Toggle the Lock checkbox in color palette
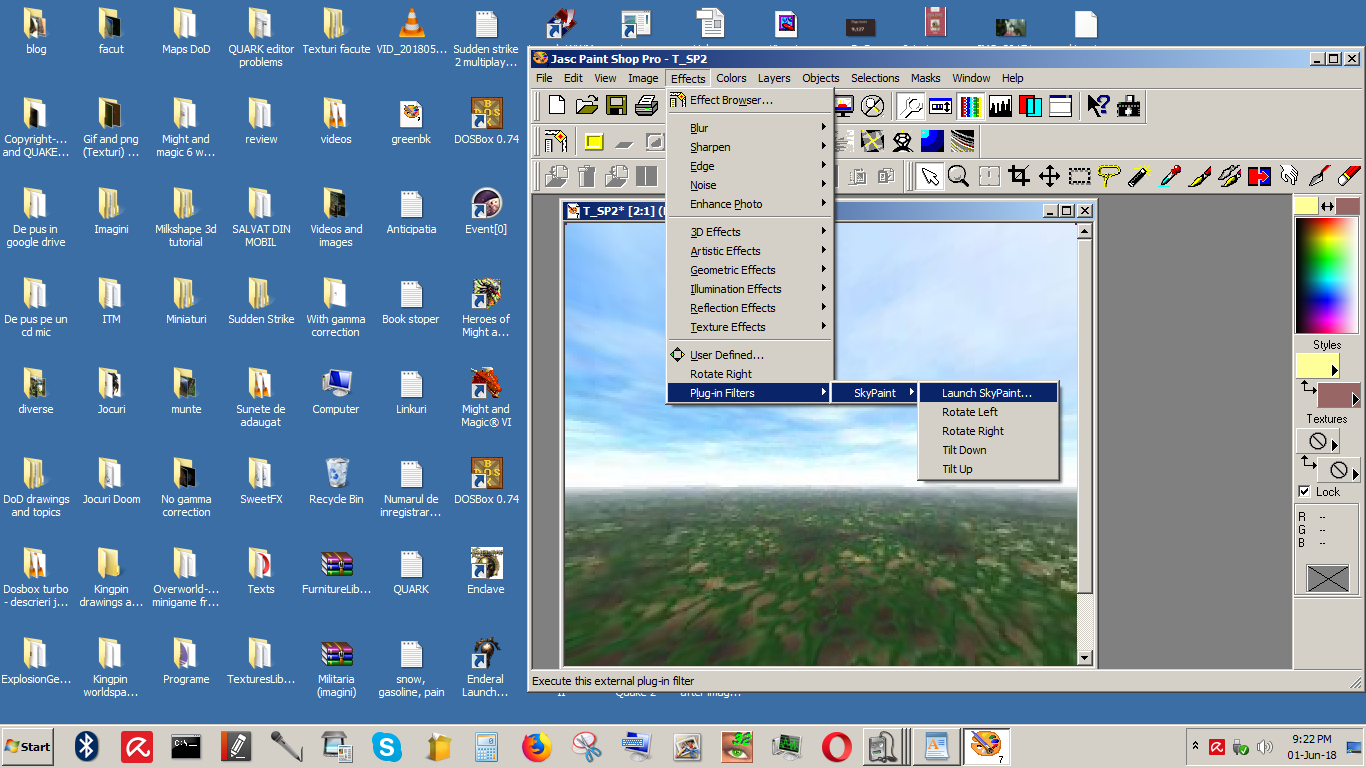 click(x=1304, y=491)
